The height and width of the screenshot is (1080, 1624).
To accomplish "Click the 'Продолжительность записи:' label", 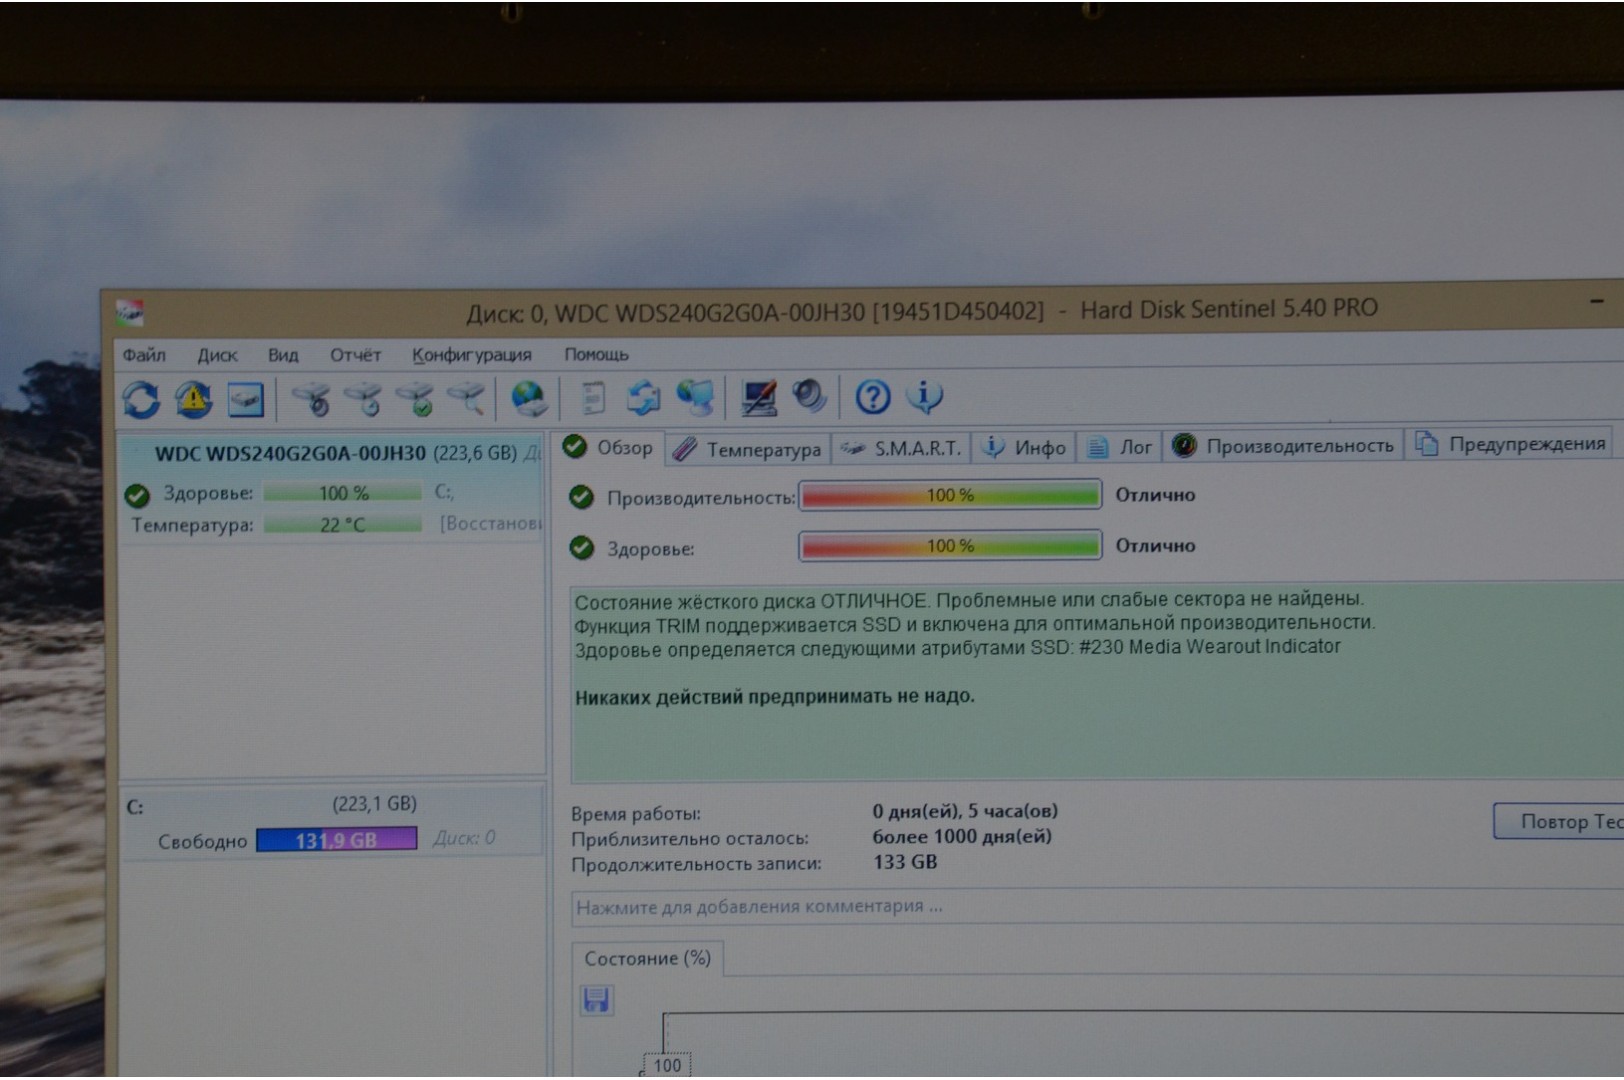I will click(696, 863).
